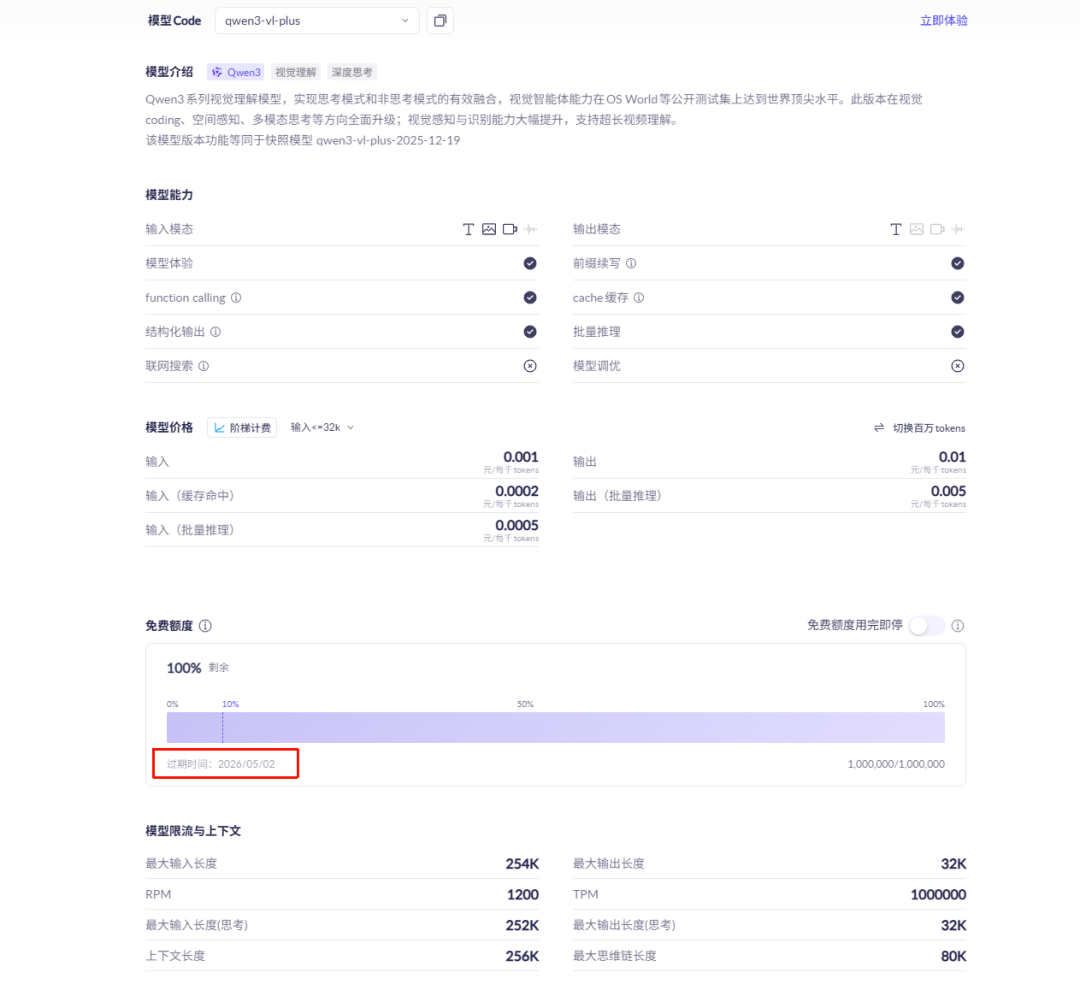Viewport: 1080px width, 996px height.
Task: Click the 联网搜索 unsupported cross icon
Action: click(530, 366)
